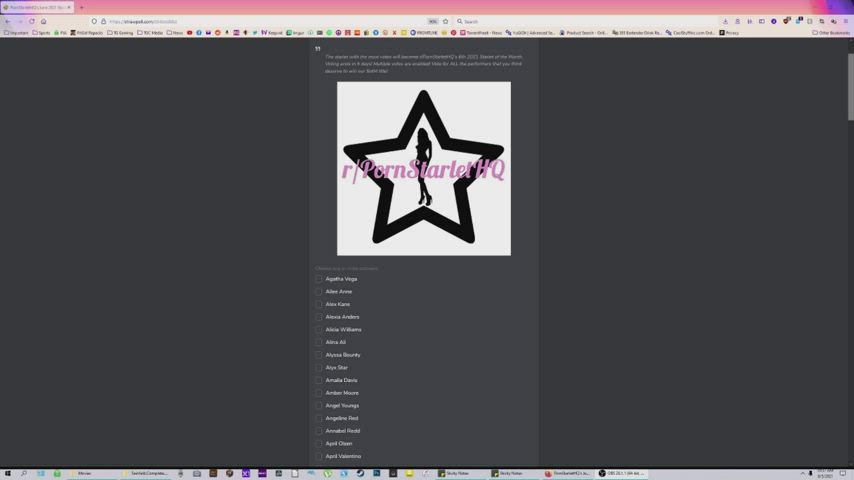Image resolution: width=854 pixels, height=480 pixels.
Task: Check the Angel Youngs option
Action: [319, 405]
